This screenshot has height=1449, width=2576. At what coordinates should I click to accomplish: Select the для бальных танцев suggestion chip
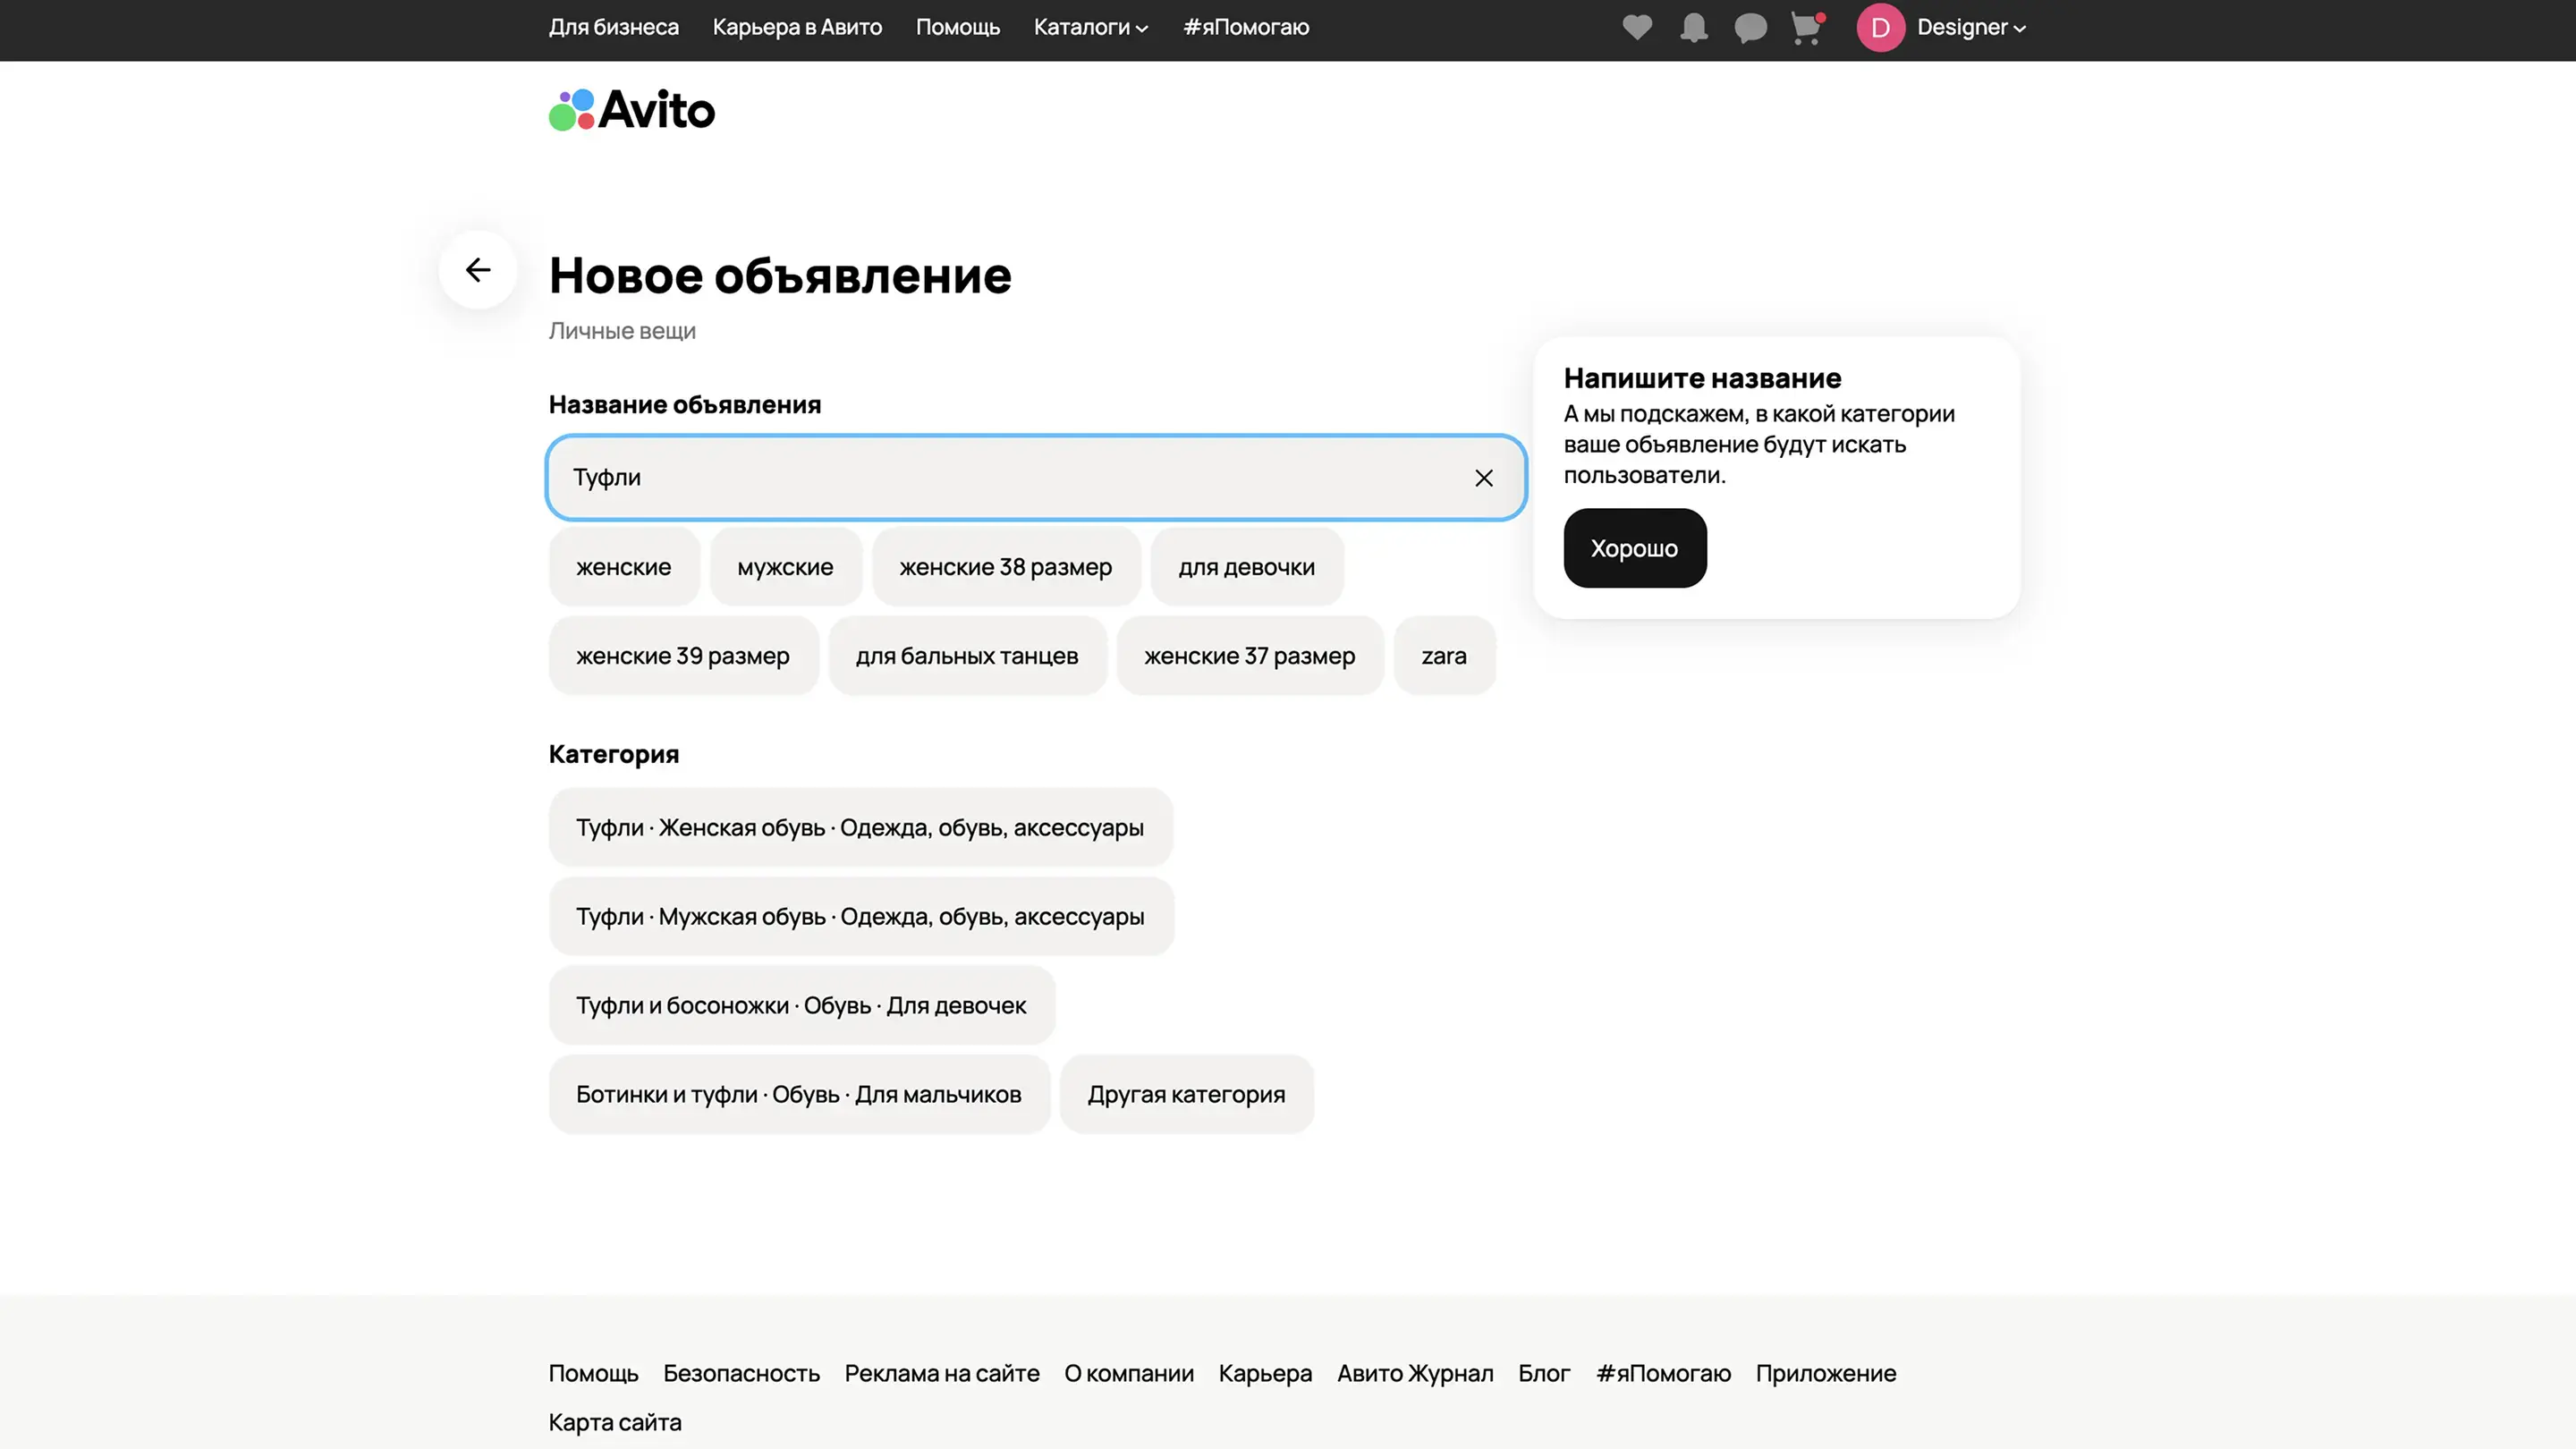tap(966, 656)
